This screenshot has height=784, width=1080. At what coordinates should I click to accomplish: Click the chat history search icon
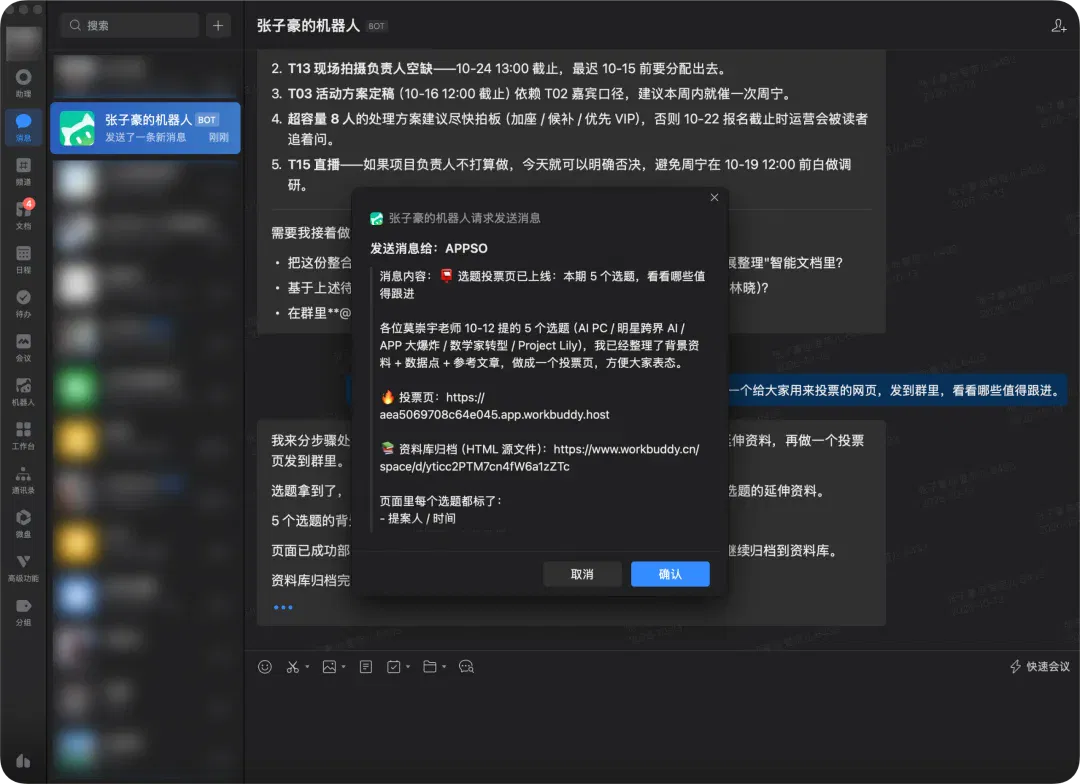(466, 666)
